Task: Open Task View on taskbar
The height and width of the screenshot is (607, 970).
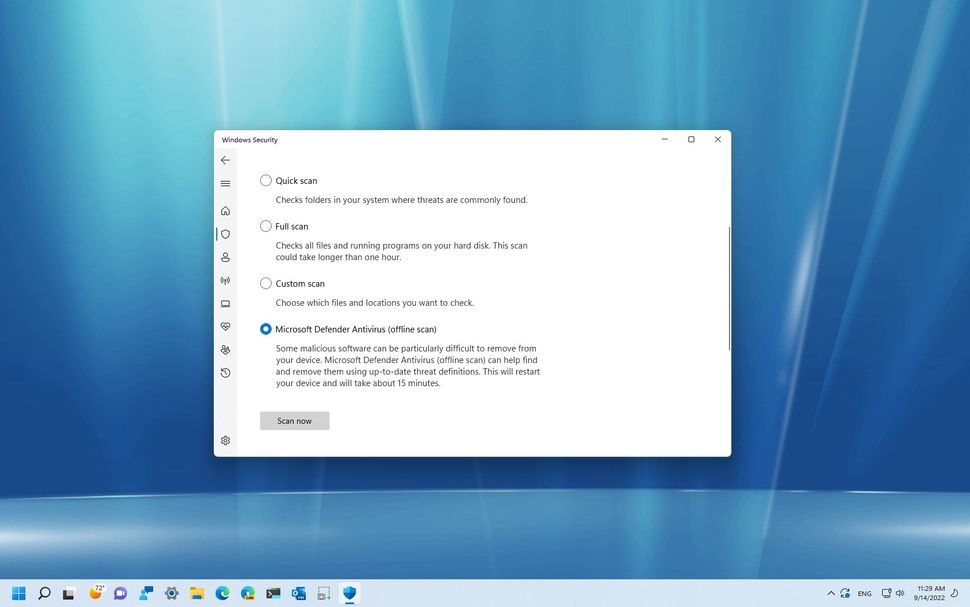Action: click(69, 593)
